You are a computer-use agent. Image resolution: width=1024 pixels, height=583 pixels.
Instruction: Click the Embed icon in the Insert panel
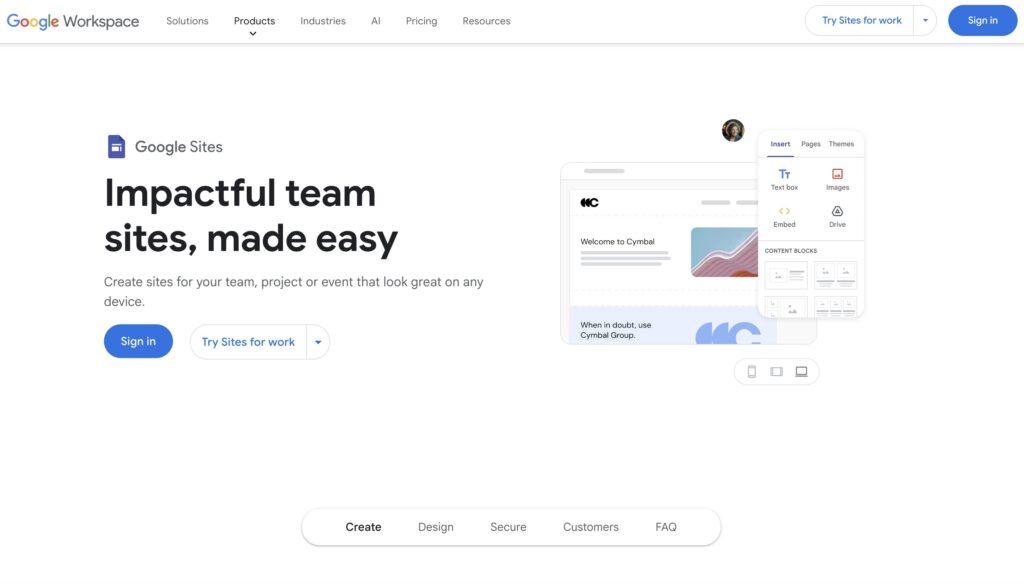click(785, 213)
